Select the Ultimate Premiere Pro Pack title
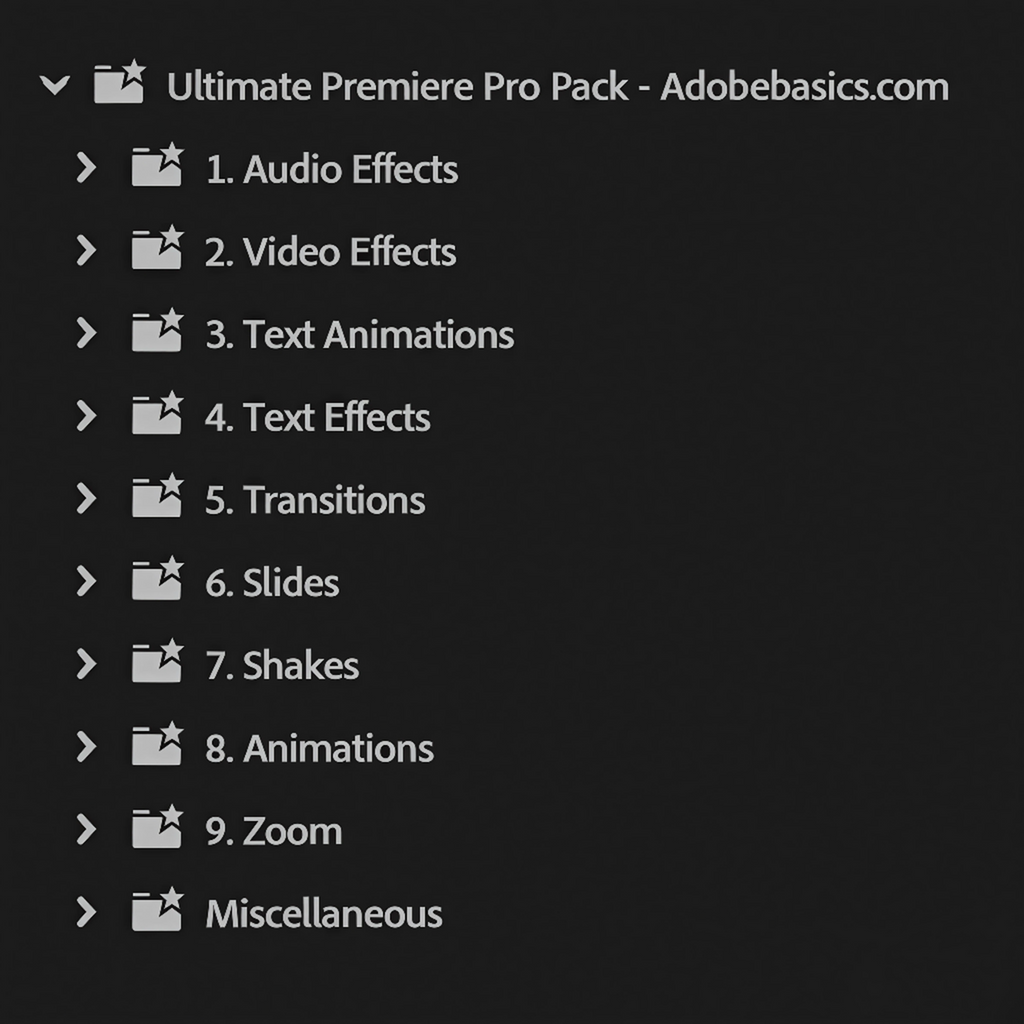Image resolution: width=1024 pixels, height=1024 pixels. pyautogui.click(x=557, y=87)
